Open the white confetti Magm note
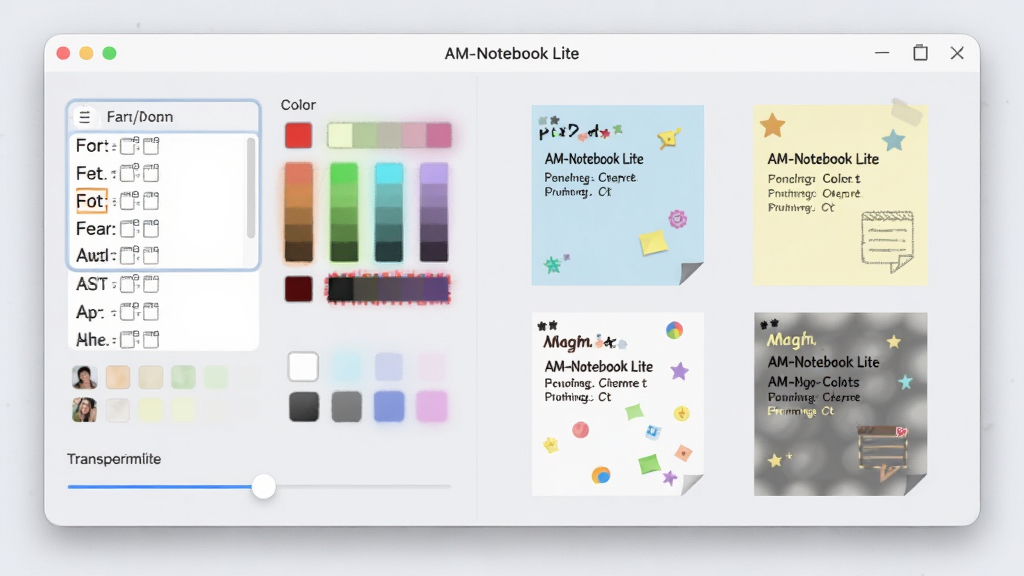 point(618,404)
